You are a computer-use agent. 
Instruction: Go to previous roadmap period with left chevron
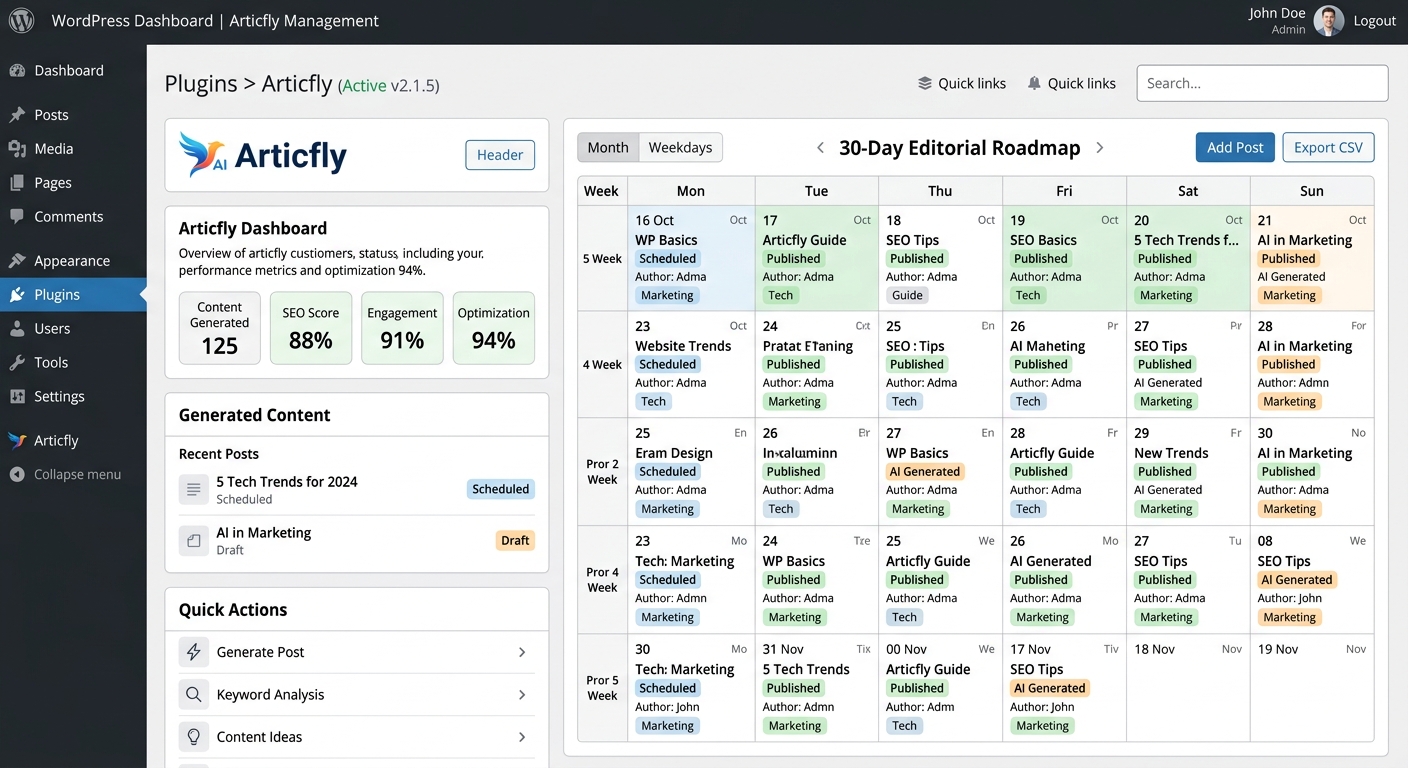(x=820, y=148)
